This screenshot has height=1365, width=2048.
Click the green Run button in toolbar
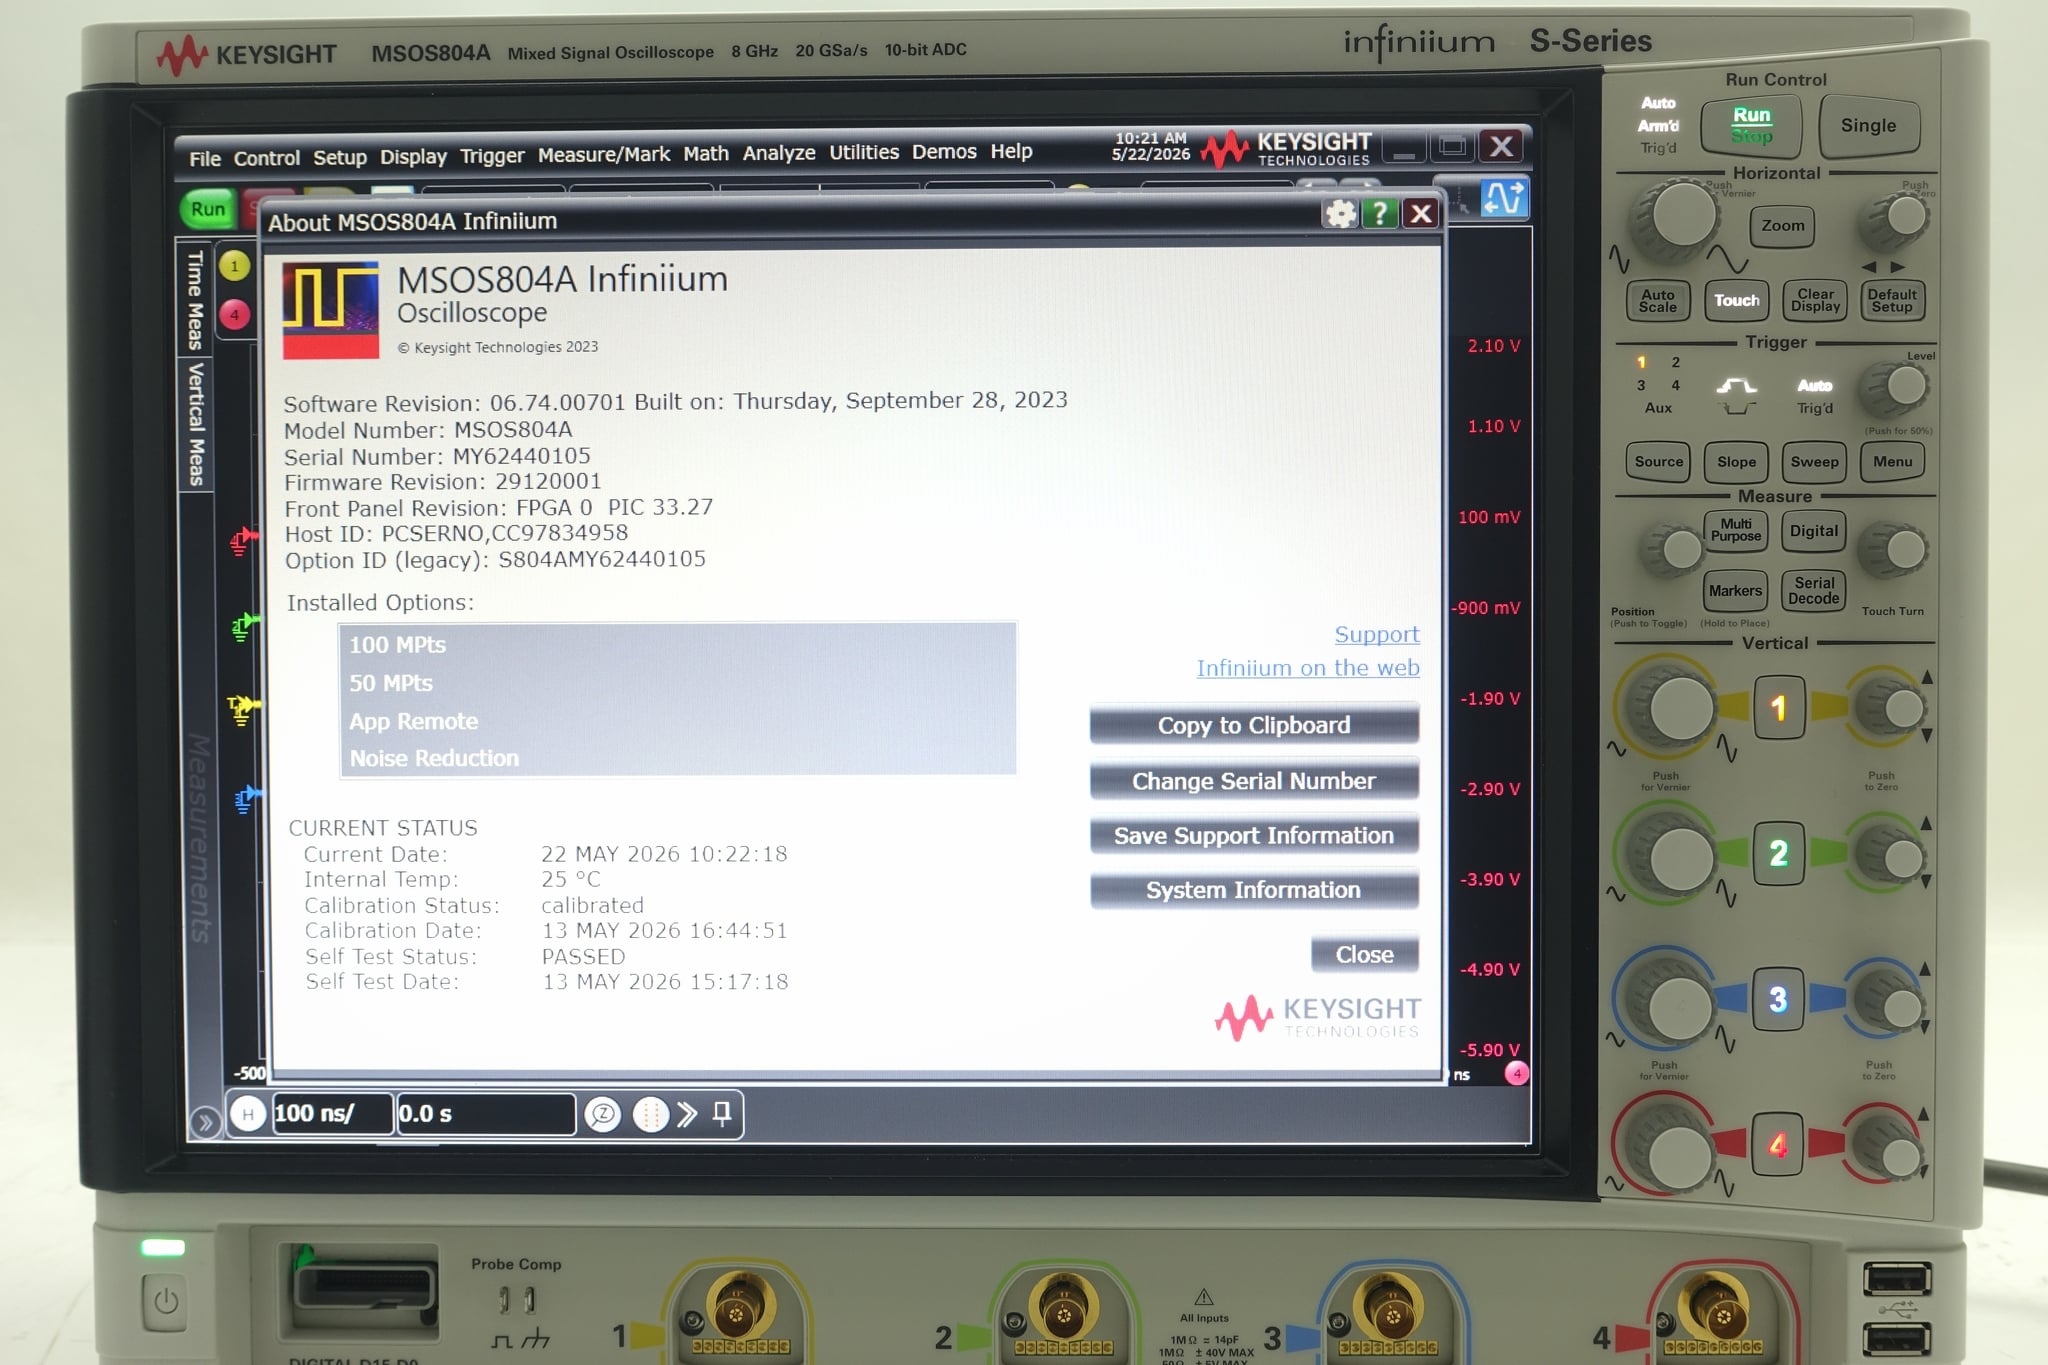tap(208, 209)
